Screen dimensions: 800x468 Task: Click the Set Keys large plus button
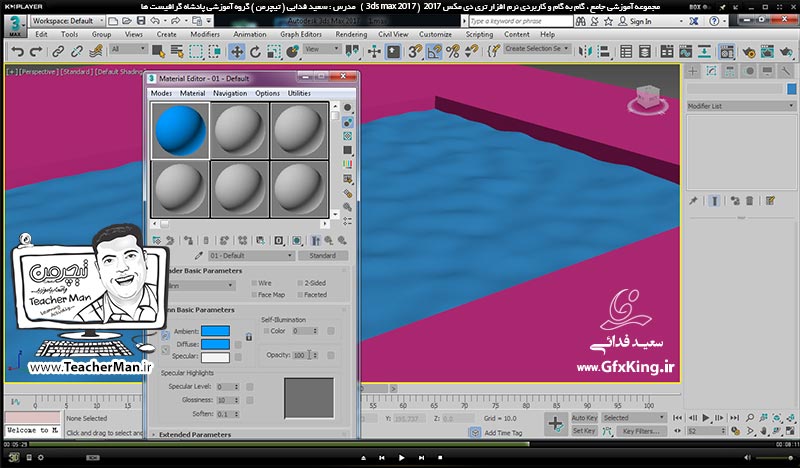point(556,424)
